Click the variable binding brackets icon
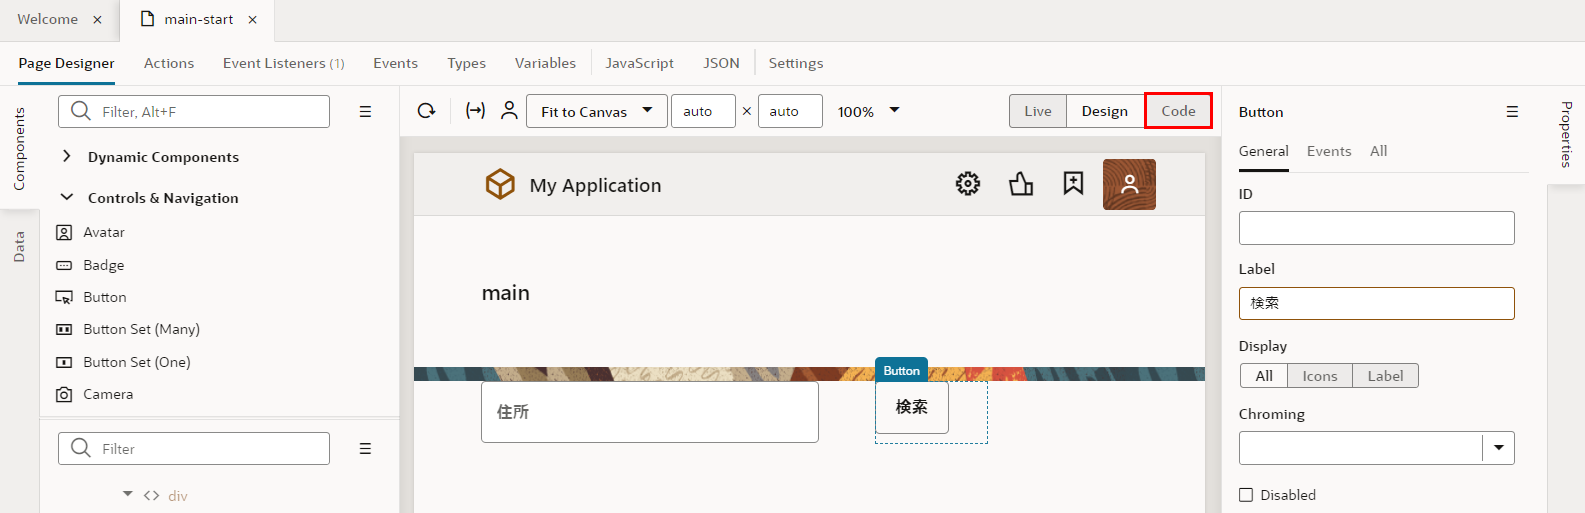Screen dimensions: 1585x513 (x=475, y=111)
